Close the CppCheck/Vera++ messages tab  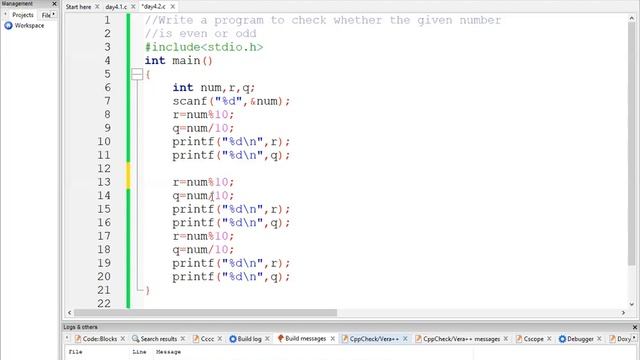coord(506,339)
